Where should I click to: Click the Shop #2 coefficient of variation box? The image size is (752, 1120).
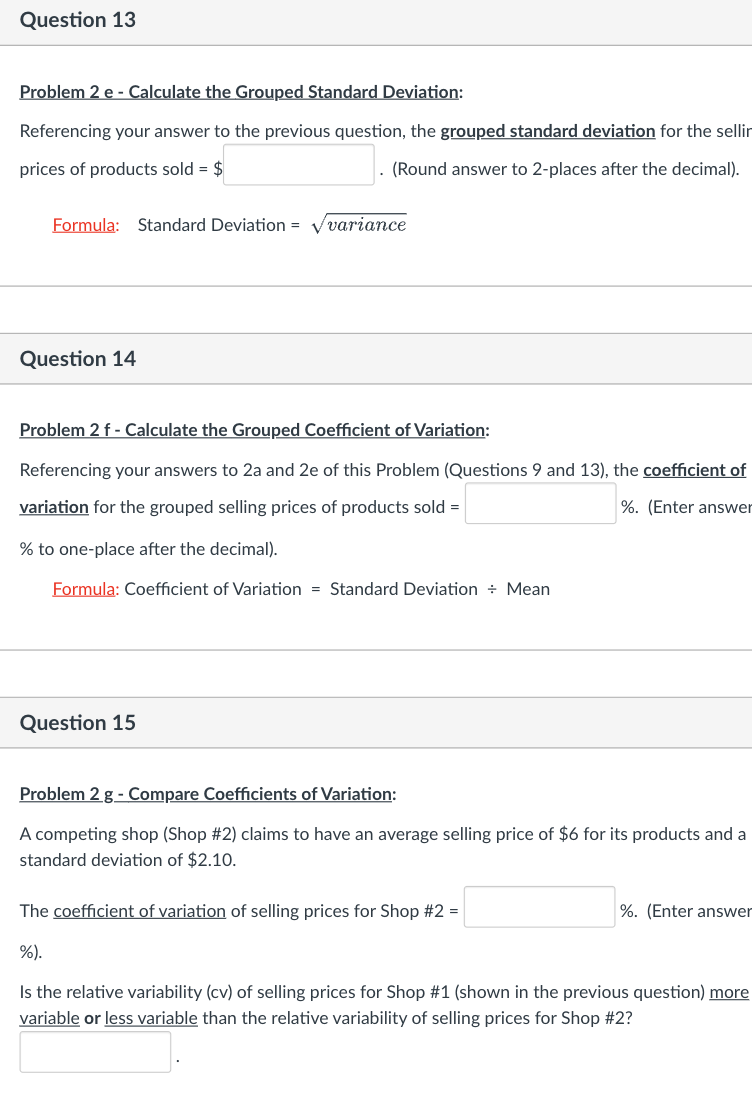(539, 906)
